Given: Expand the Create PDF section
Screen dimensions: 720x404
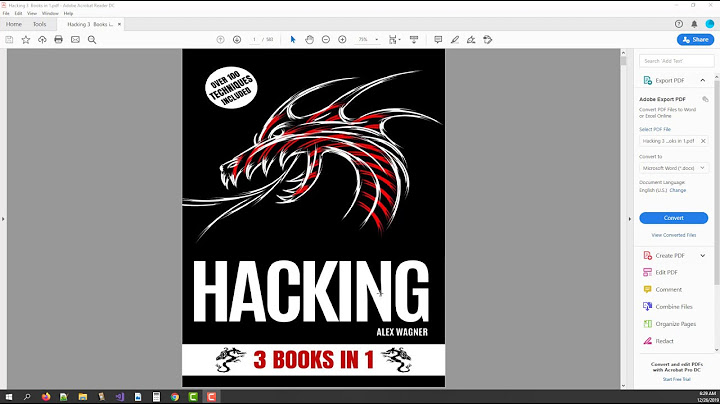Looking at the screenshot, I should (703, 255).
